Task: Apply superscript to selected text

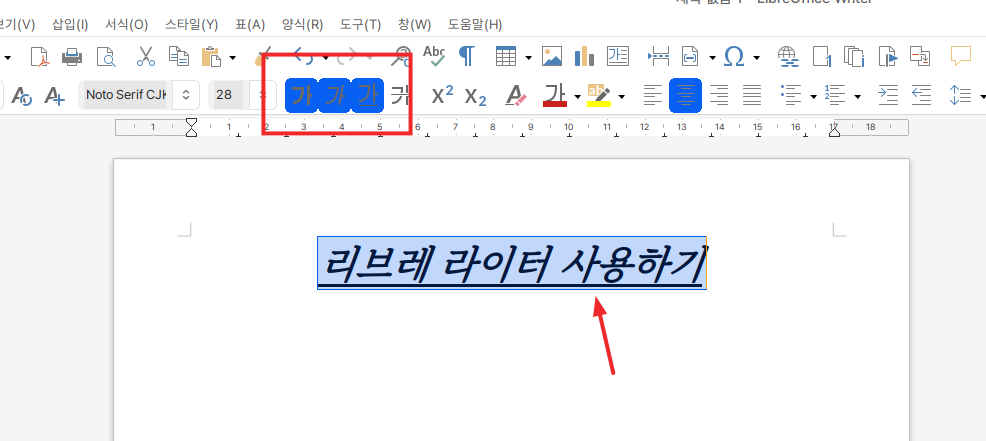Action: click(x=442, y=96)
